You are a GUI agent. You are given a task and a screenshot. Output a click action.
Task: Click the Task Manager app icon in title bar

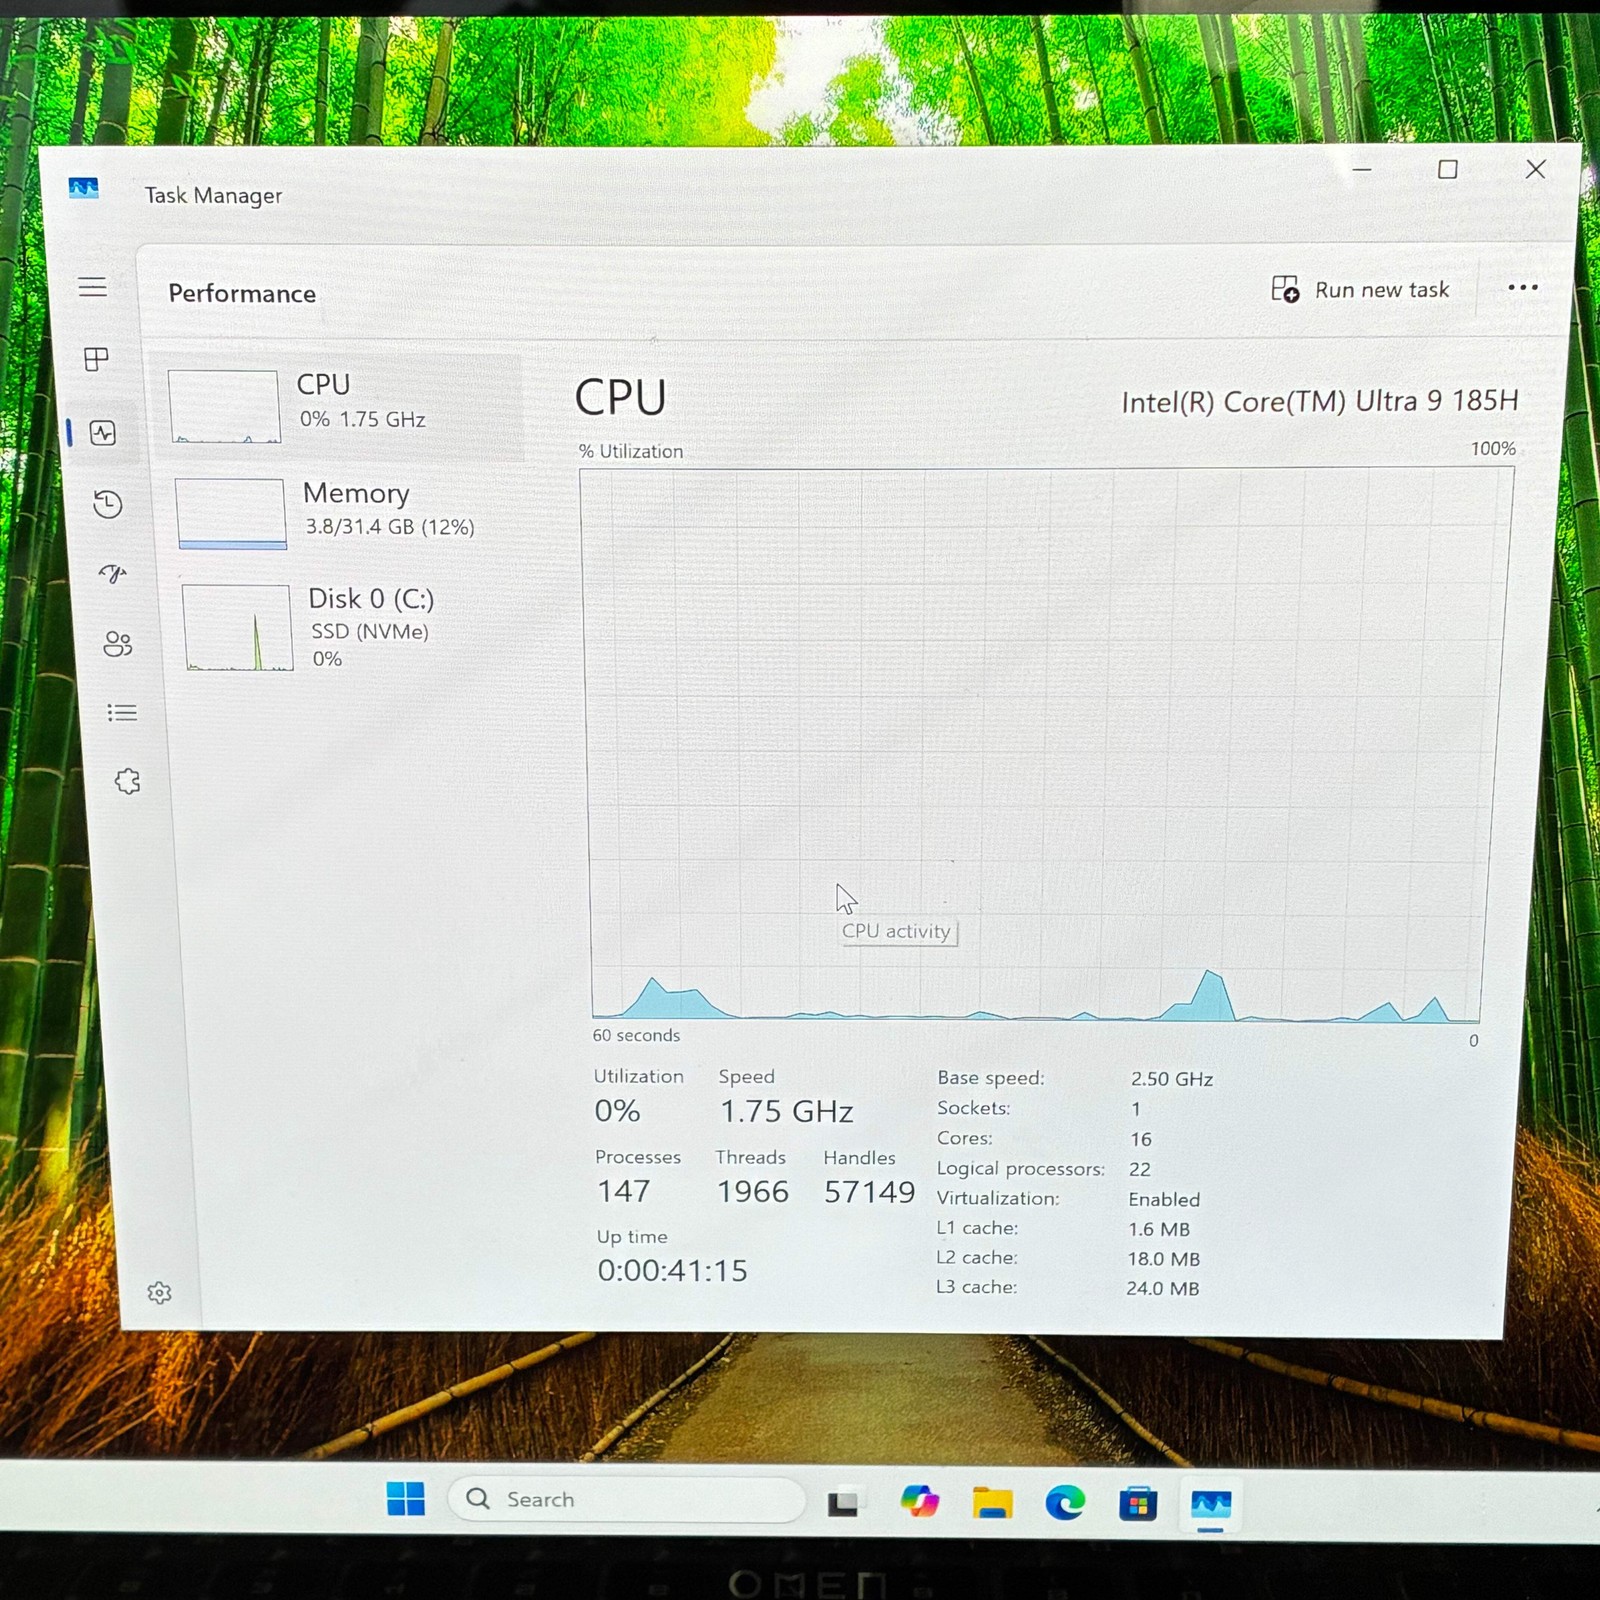84,187
